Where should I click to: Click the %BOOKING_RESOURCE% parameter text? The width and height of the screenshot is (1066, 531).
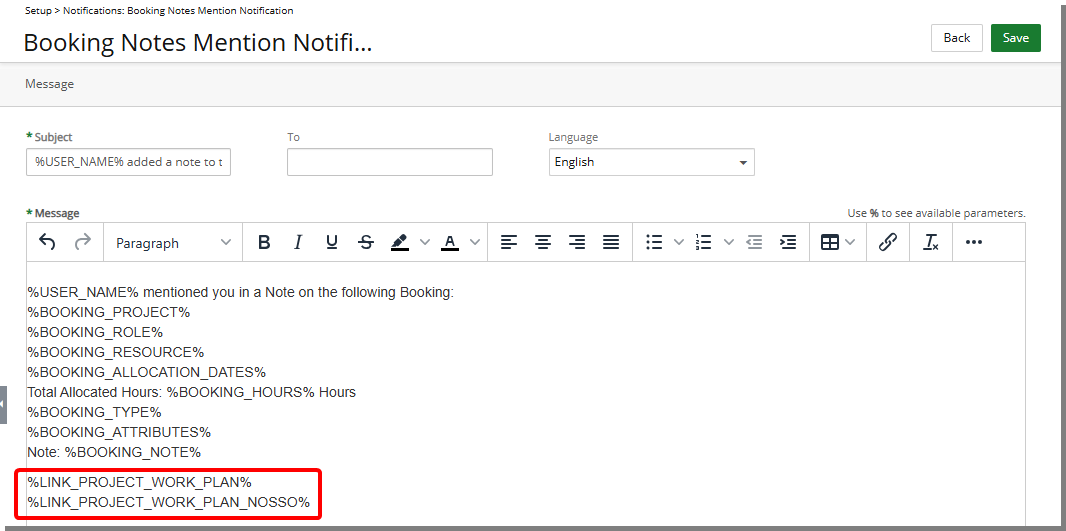[116, 352]
